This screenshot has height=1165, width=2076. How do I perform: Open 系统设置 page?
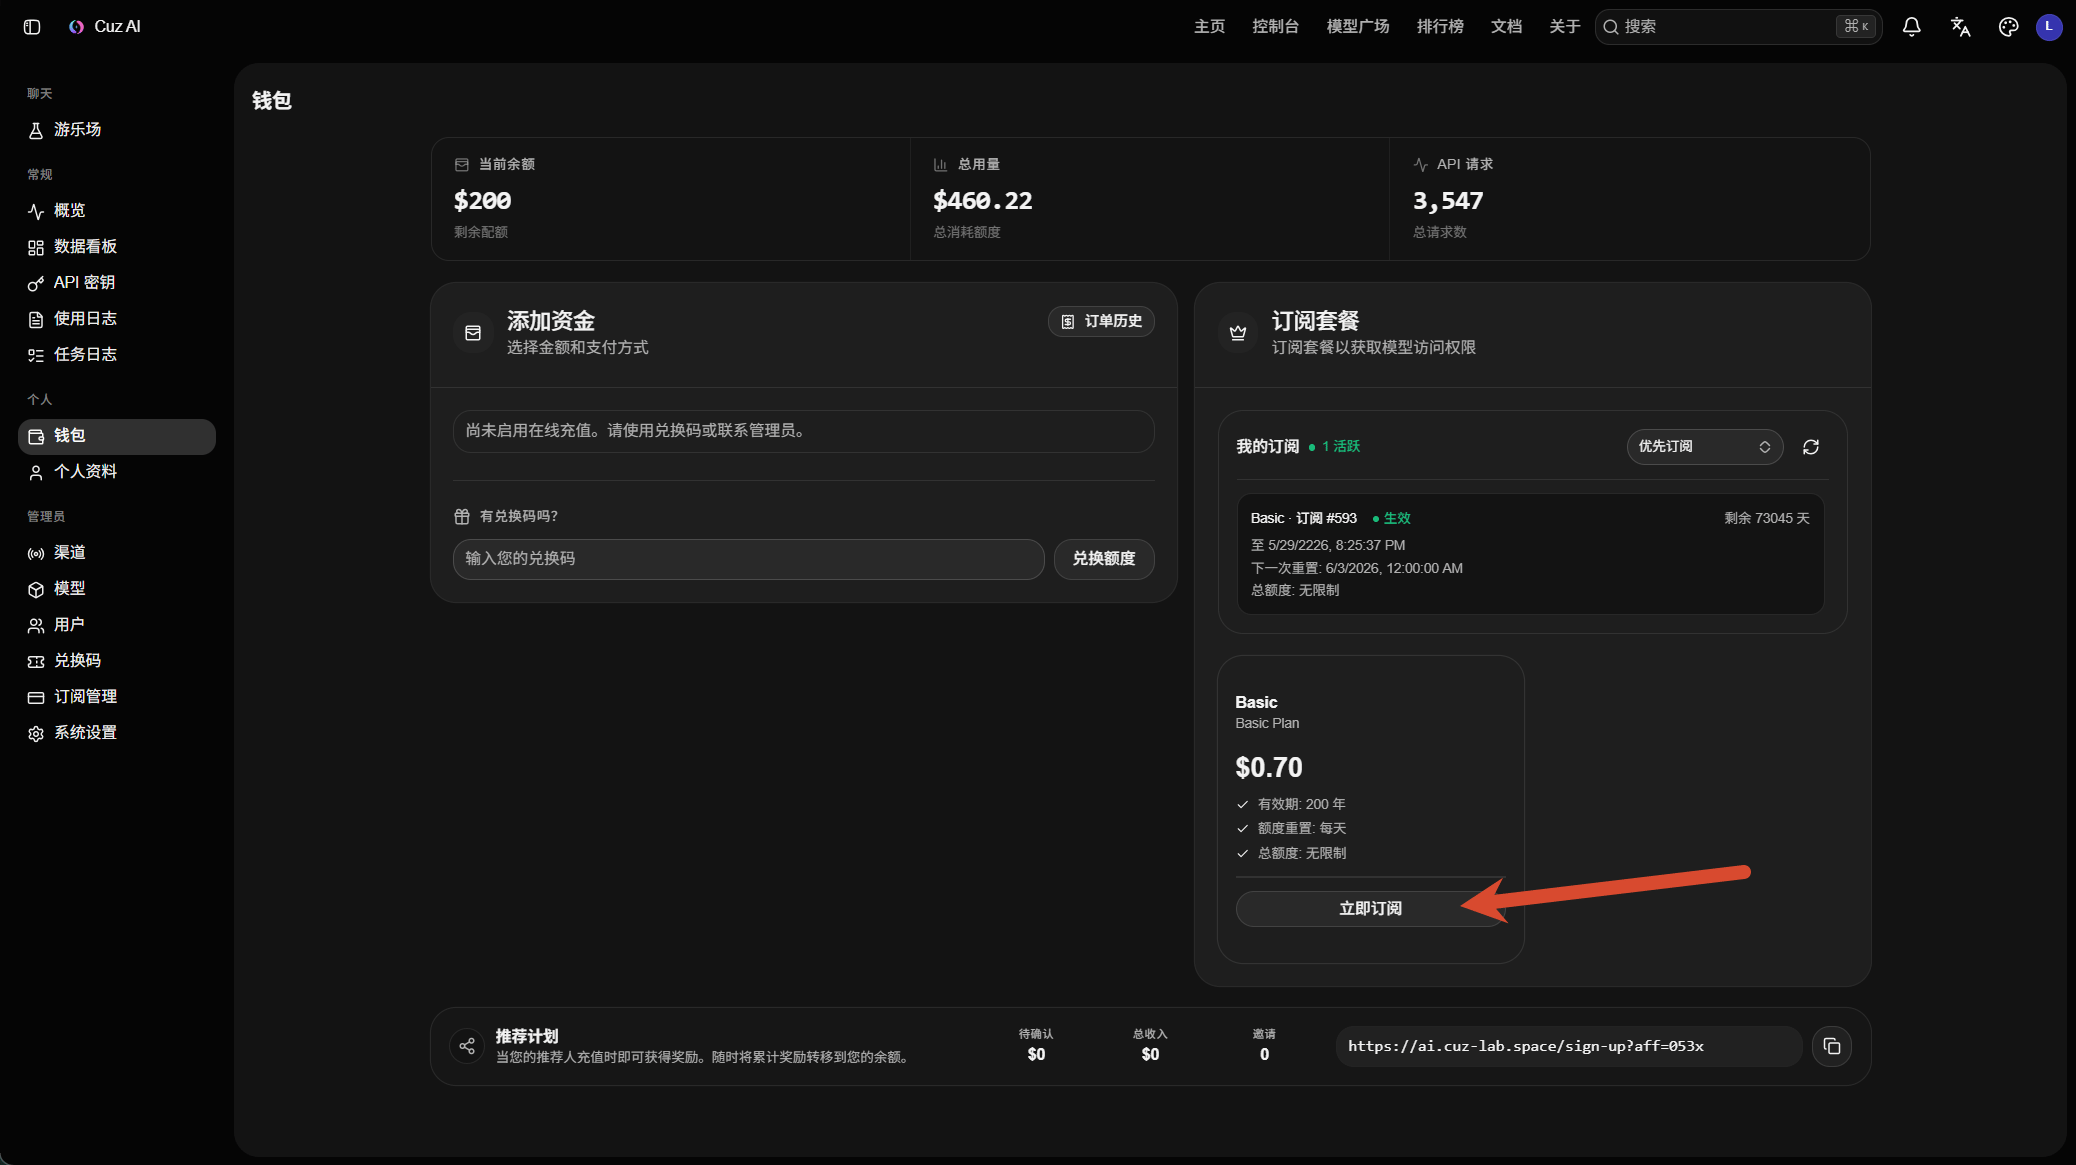tap(117, 733)
